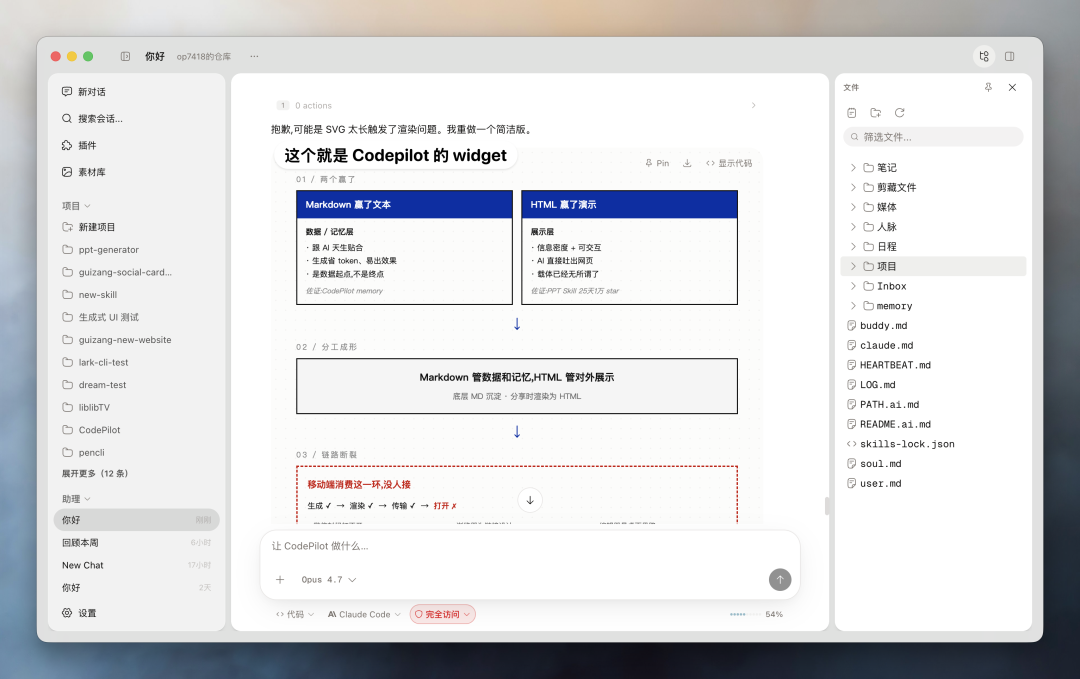1080x679 pixels.
Task: Open the Claude Code dropdown
Action: tap(364, 614)
